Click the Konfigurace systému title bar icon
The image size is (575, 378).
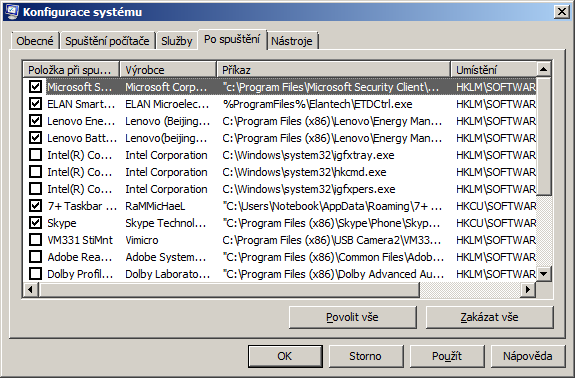11,11
